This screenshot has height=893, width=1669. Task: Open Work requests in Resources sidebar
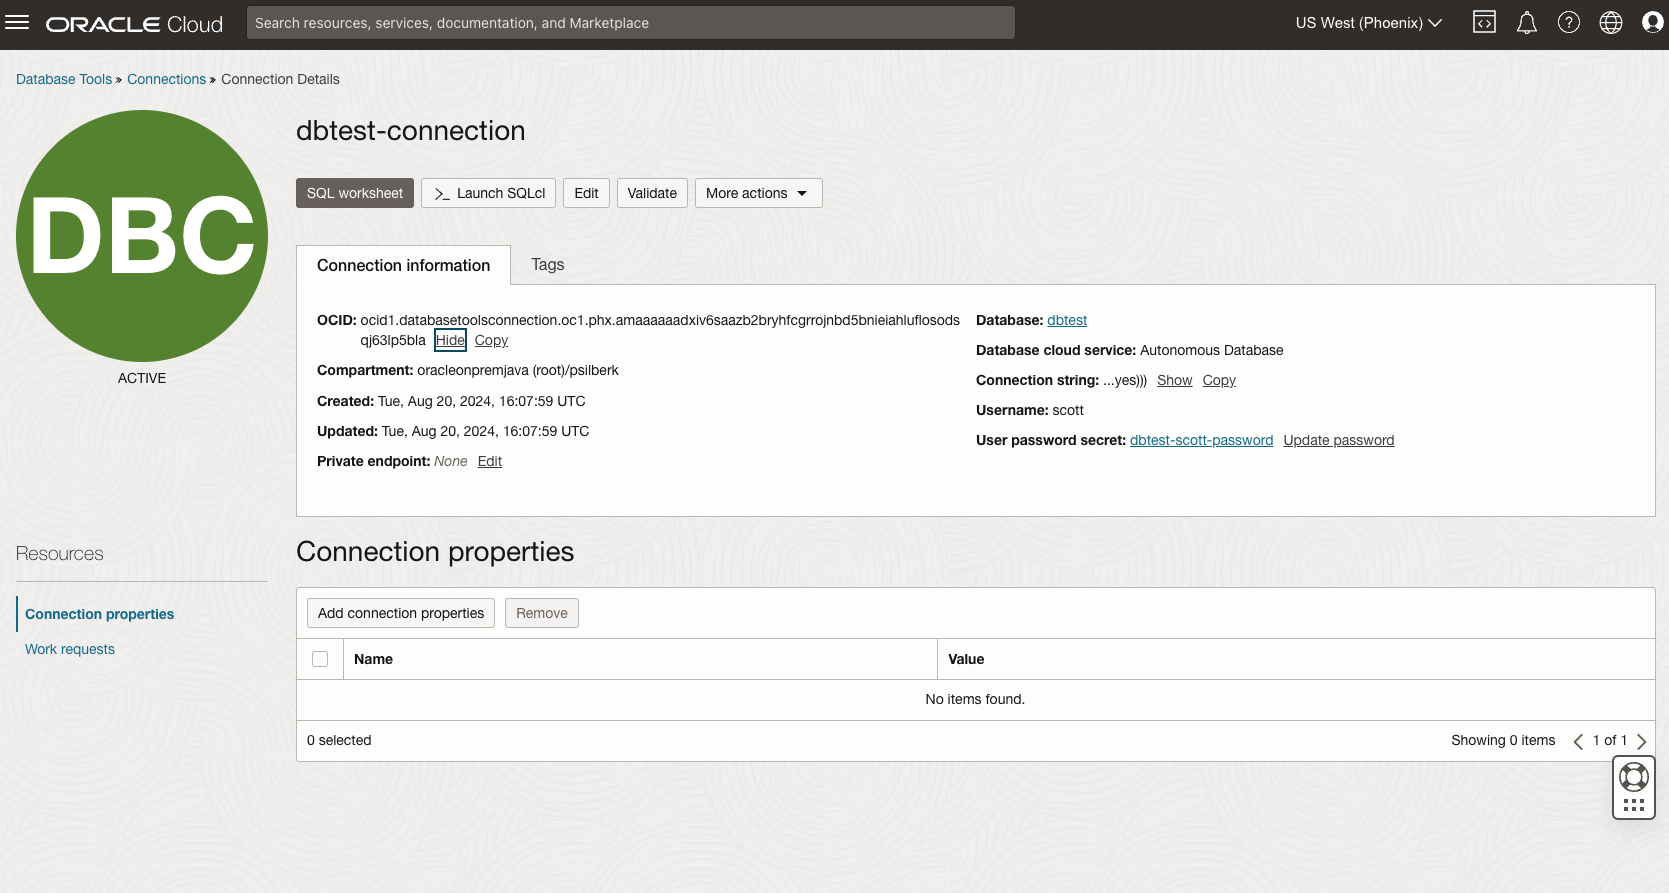pos(70,649)
